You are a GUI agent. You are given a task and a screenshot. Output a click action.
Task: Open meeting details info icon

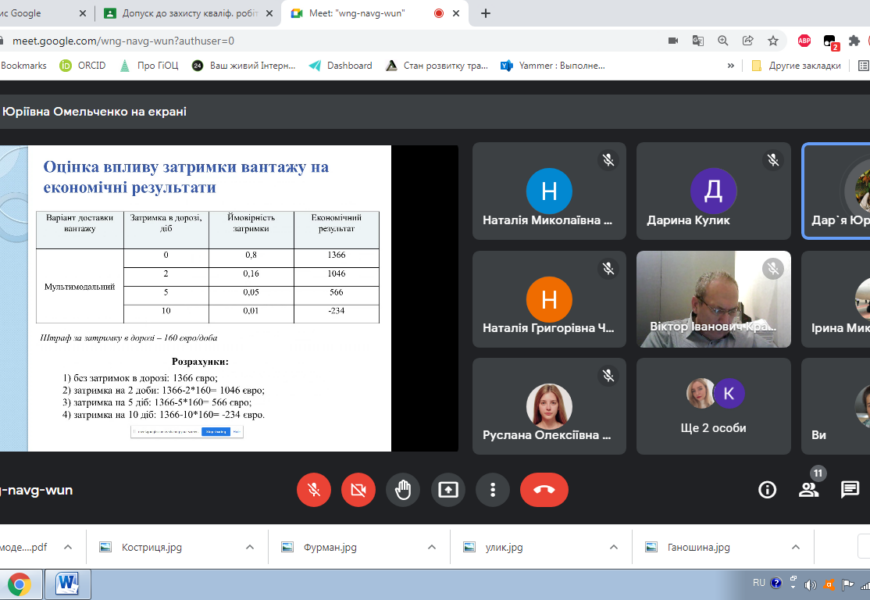767,489
